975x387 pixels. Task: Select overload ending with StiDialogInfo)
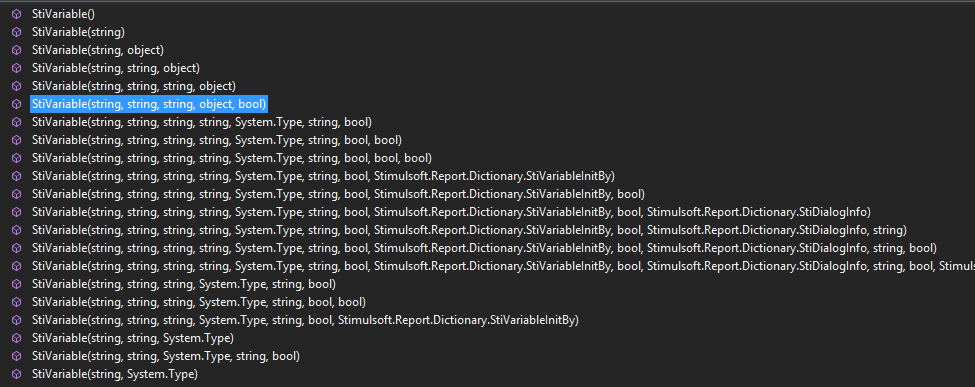click(451, 212)
